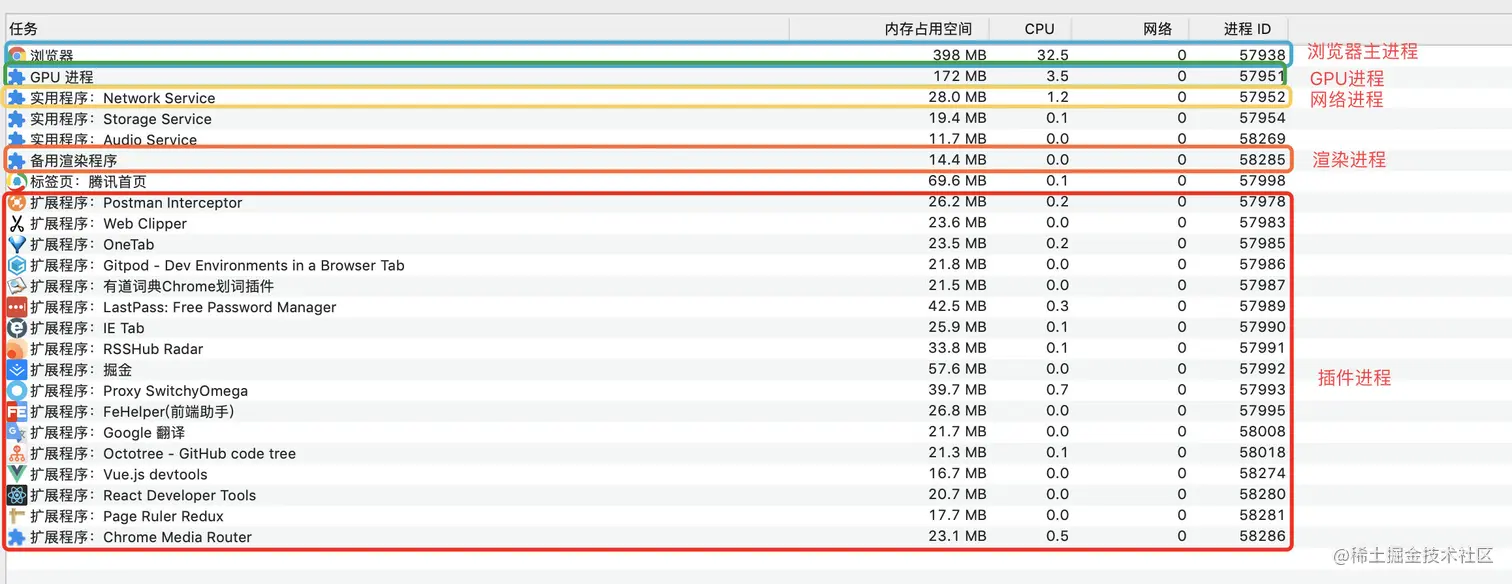Click the 172 MB memory value

[x=960, y=77]
